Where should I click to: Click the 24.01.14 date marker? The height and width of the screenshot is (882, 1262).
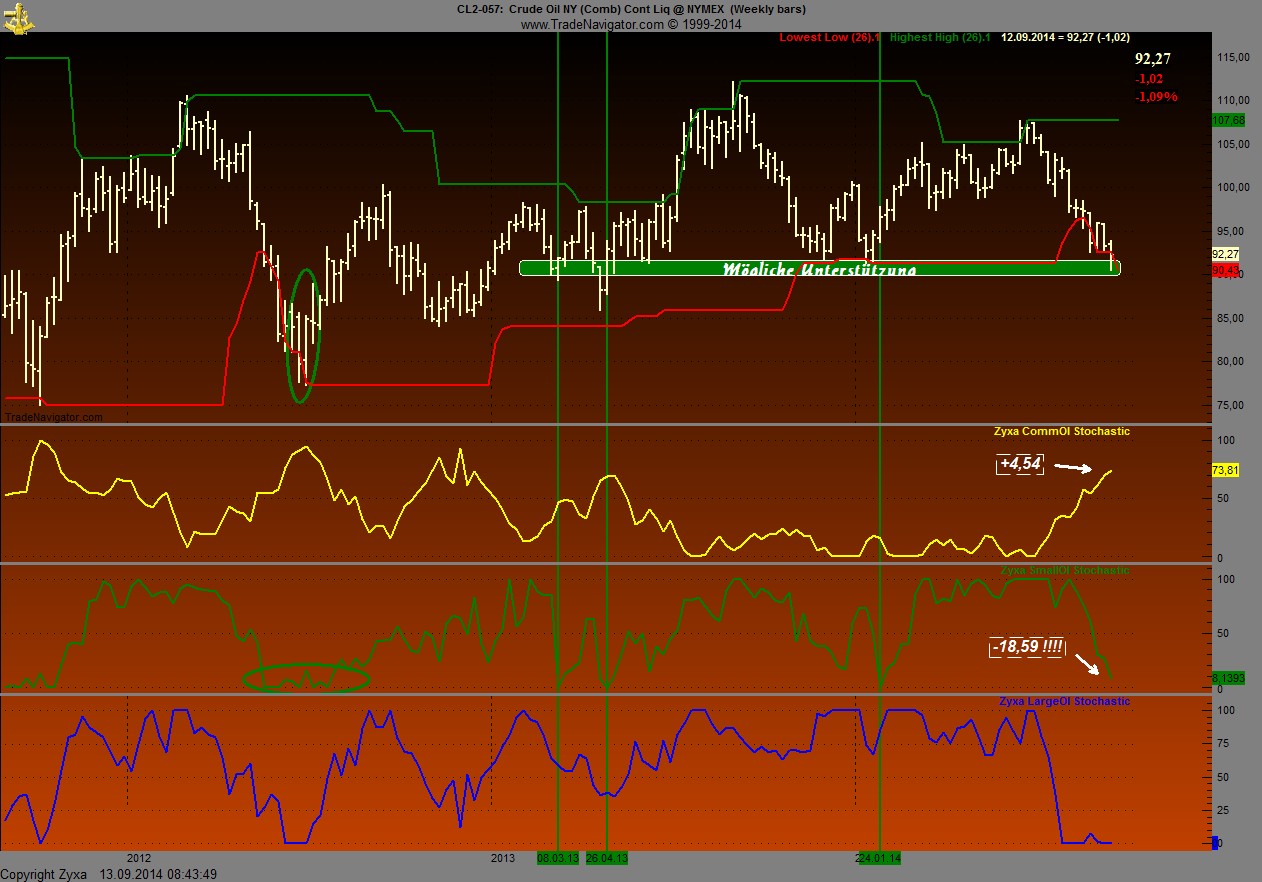880,858
